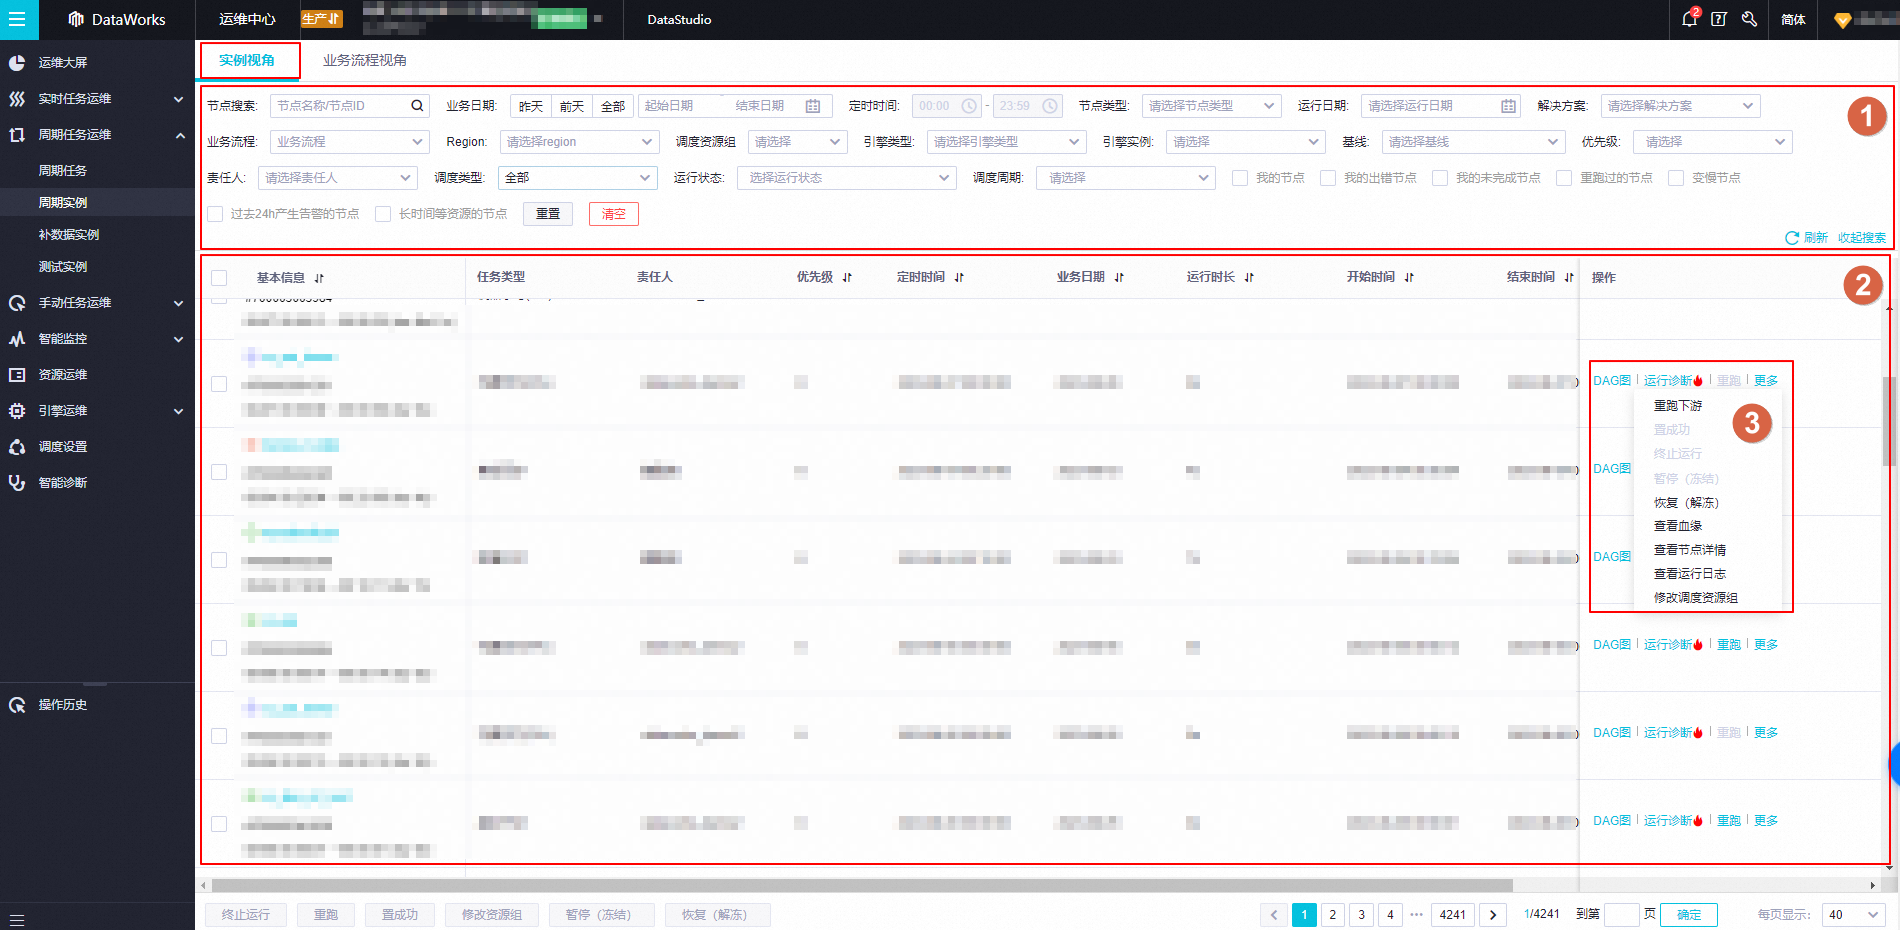Switch to the 业务流程视角 tab
This screenshot has height=930, width=1900.
[364, 61]
